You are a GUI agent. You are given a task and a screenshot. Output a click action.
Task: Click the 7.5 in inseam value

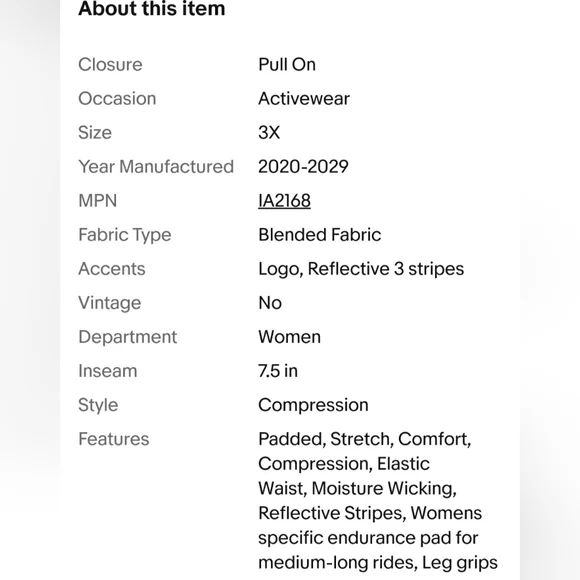[278, 371]
